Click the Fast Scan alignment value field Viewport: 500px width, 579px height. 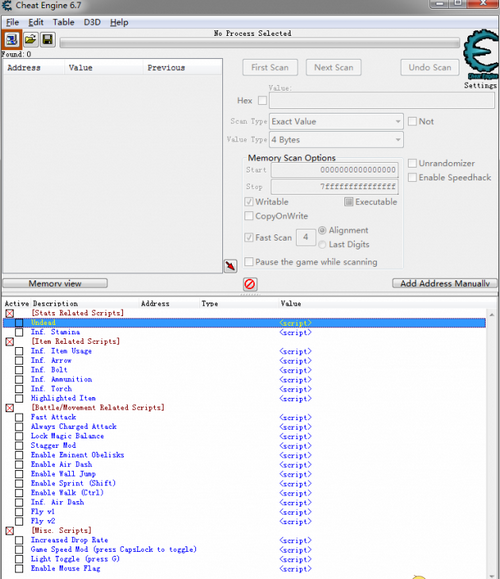click(306, 237)
